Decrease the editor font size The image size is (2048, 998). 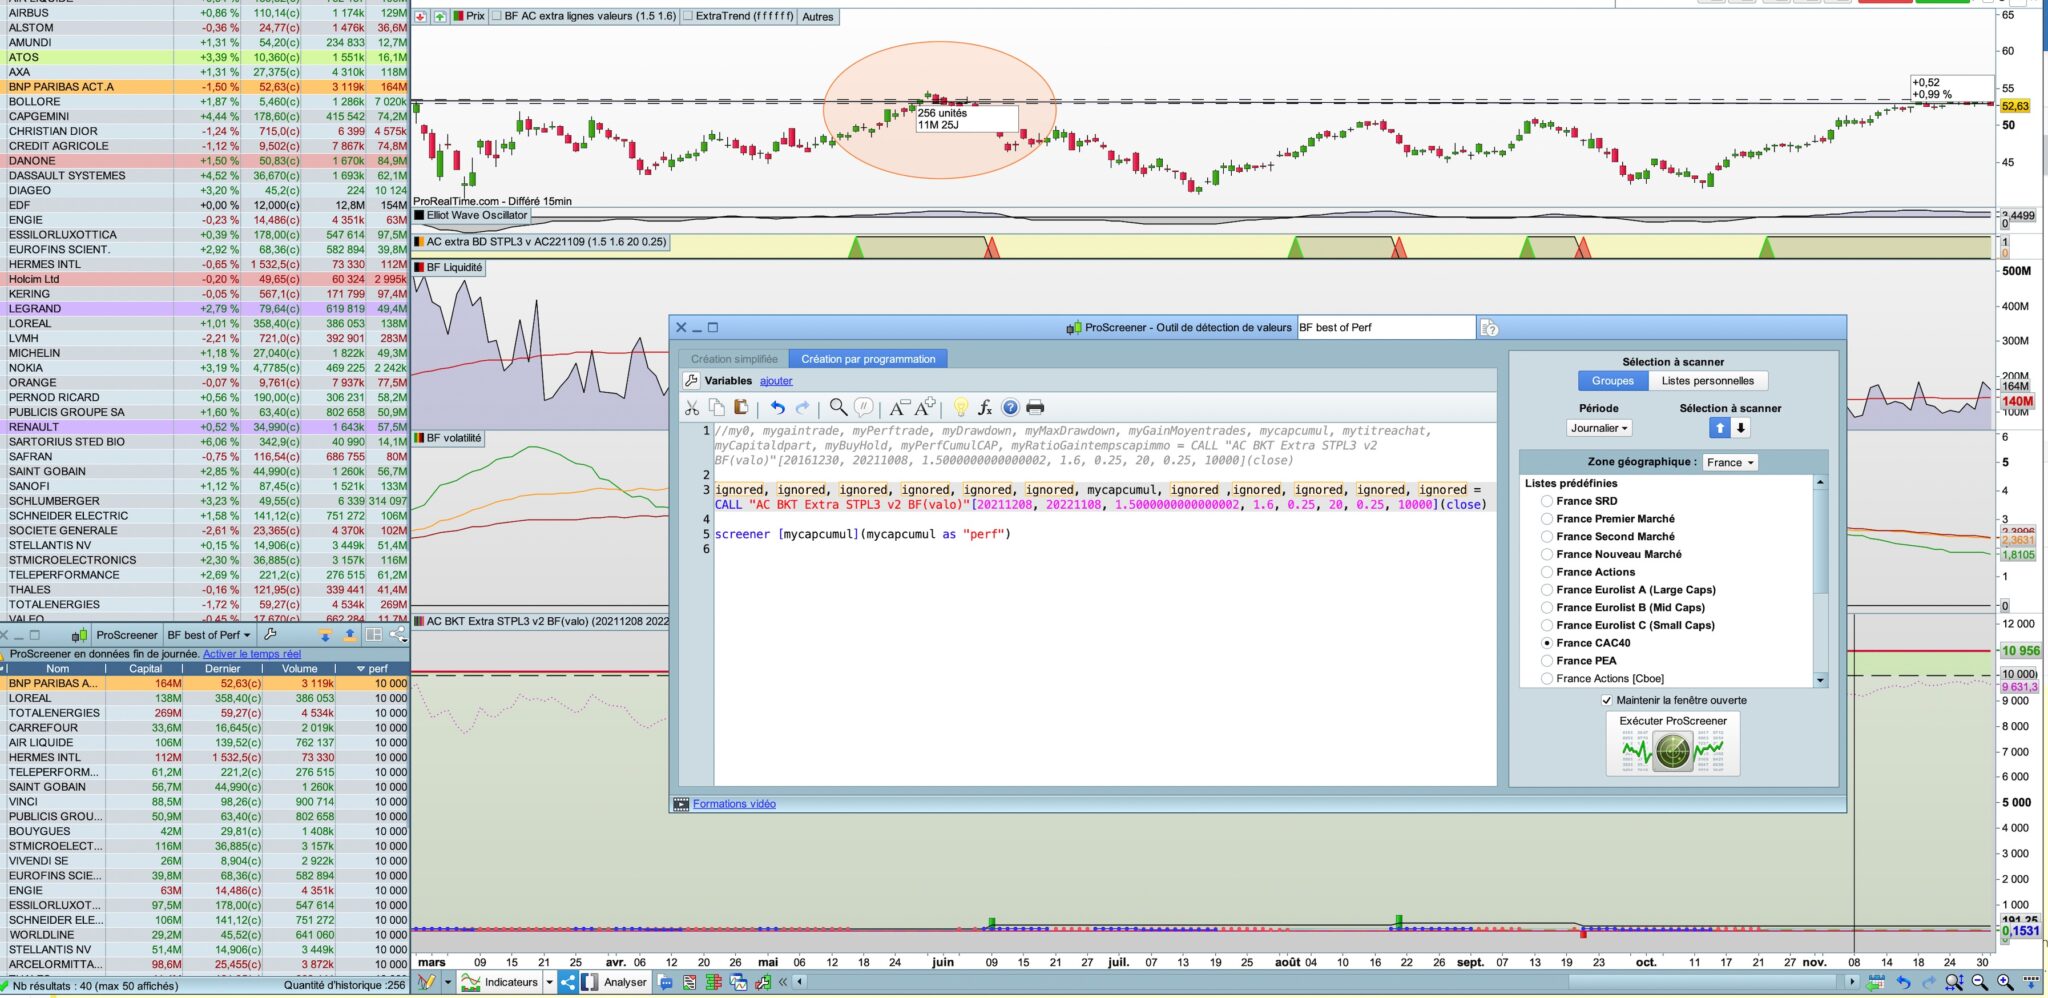point(898,408)
